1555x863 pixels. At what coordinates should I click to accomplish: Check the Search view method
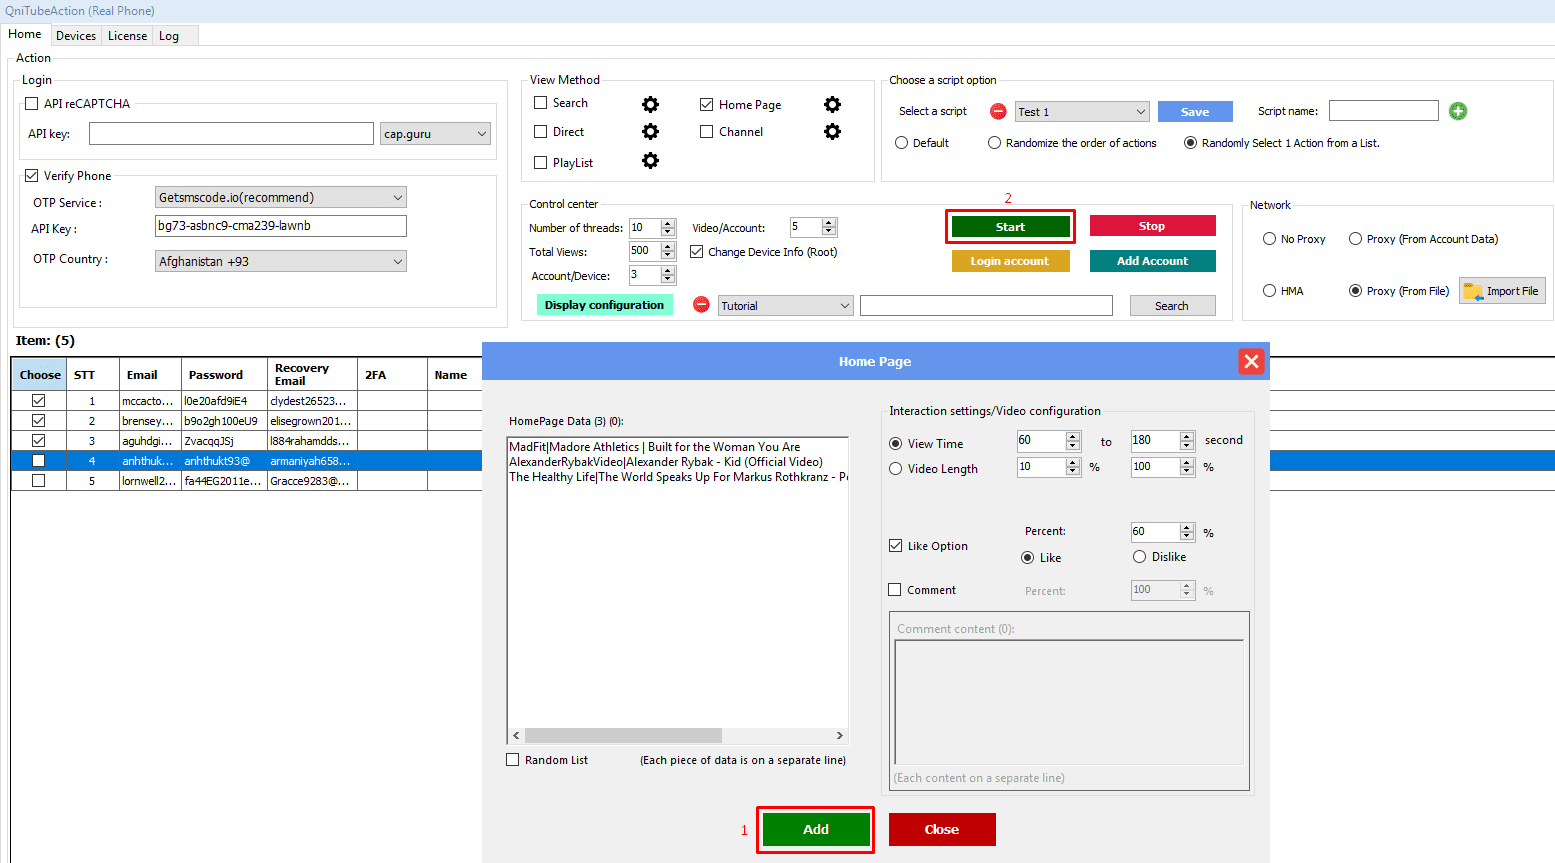(541, 103)
